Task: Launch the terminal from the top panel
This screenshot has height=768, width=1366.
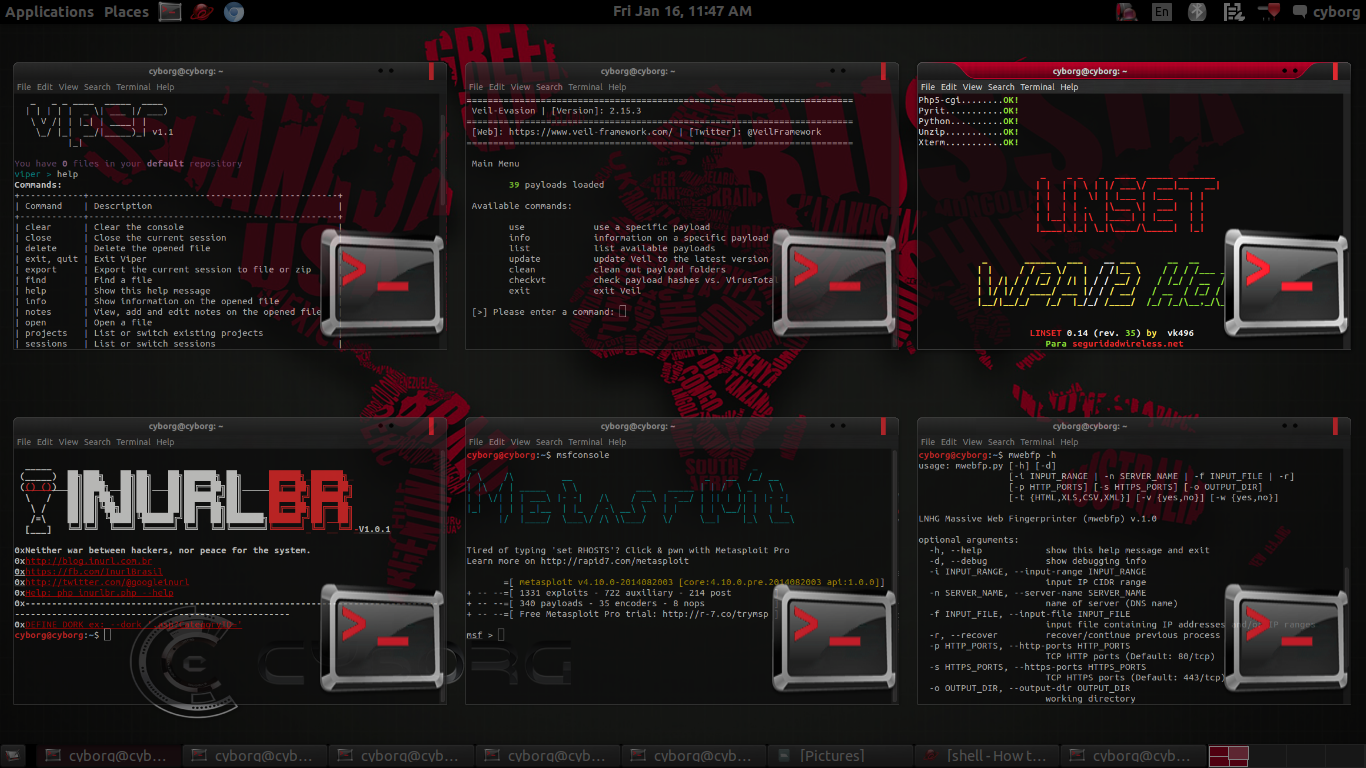Action: click(170, 12)
